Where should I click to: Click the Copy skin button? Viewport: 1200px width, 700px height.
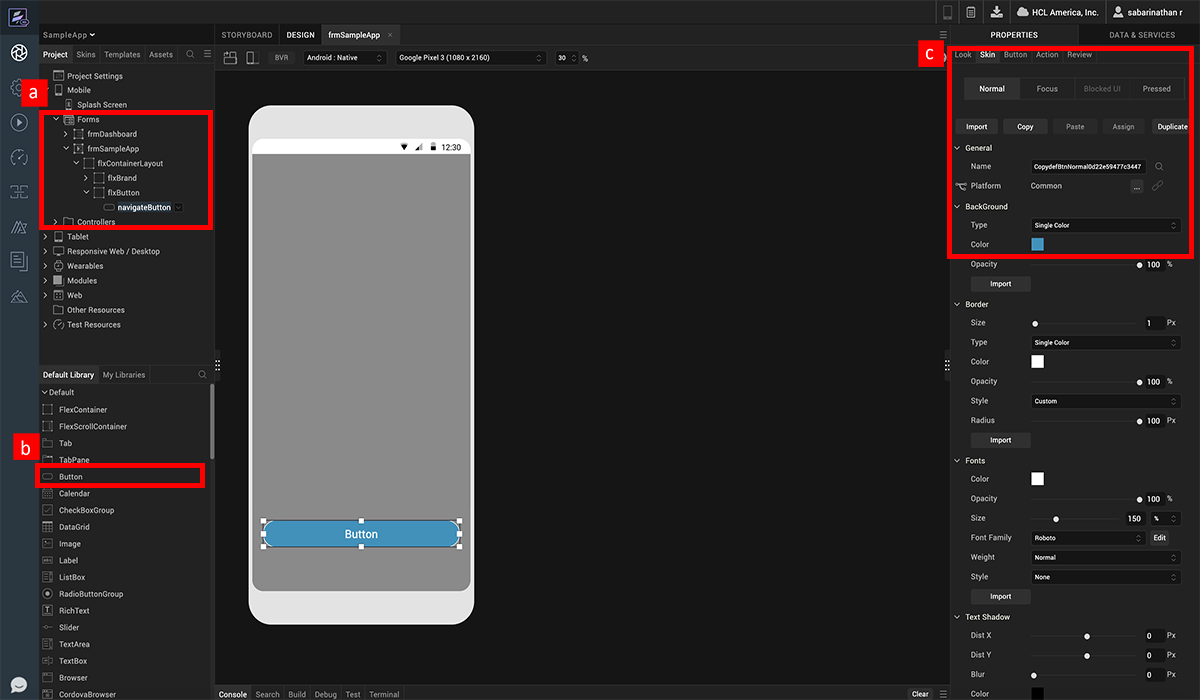pyautogui.click(x=1025, y=127)
